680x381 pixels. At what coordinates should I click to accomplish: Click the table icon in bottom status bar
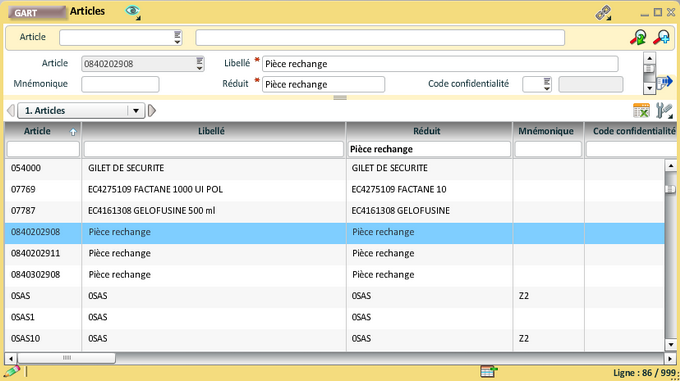pyautogui.click(x=488, y=371)
